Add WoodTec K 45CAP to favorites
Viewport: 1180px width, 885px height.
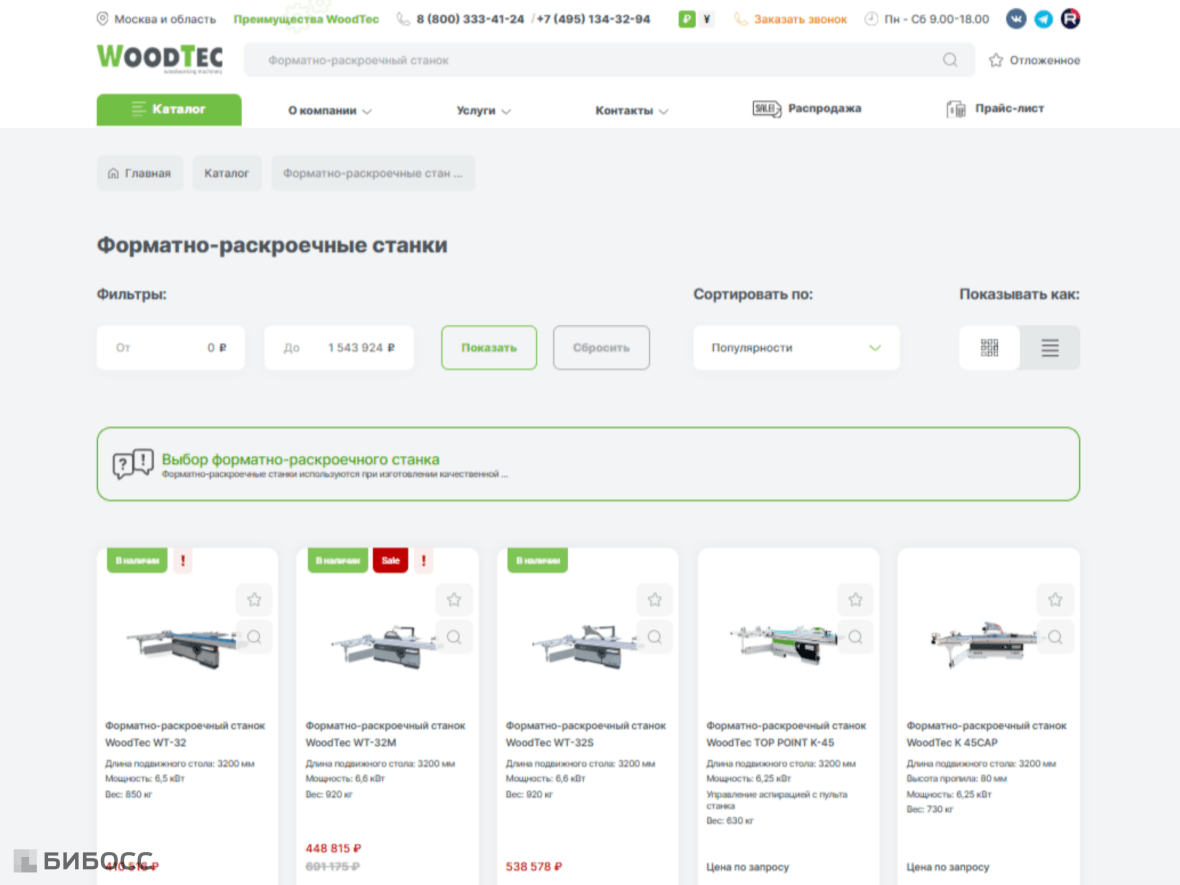[1055, 600]
